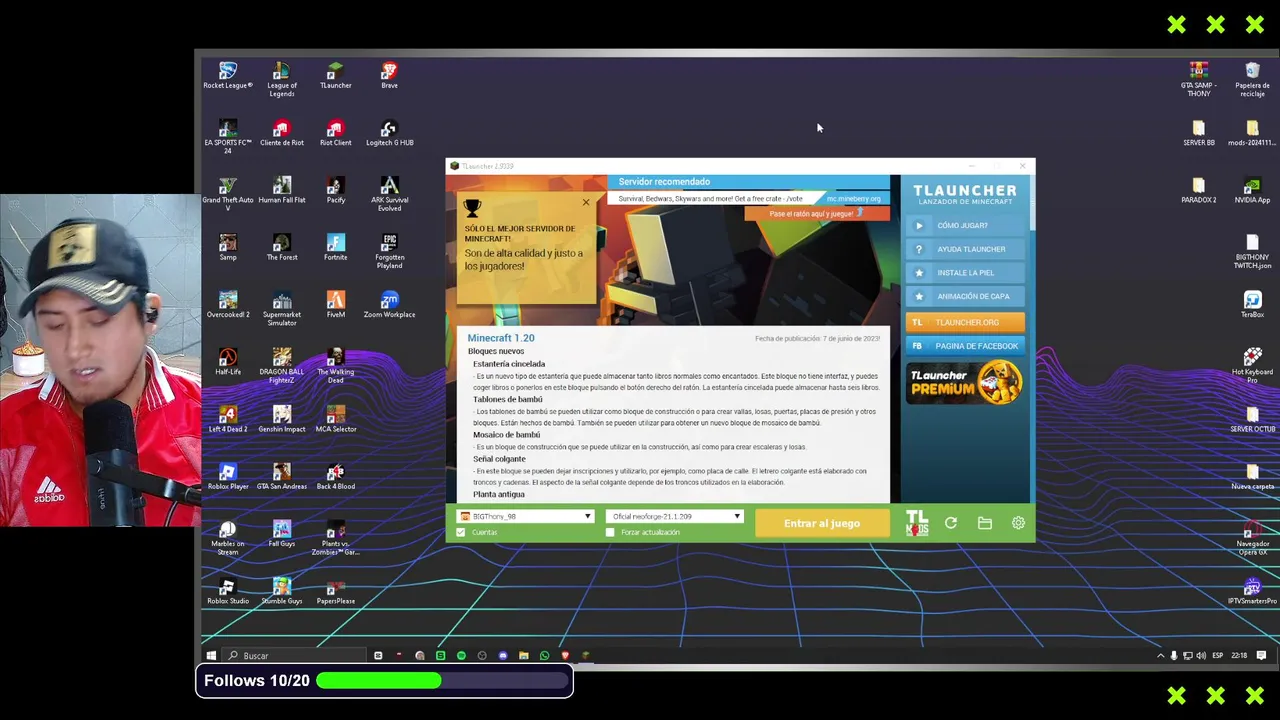The height and width of the screenshot is (720, 1280).
Task: Open Brave browser desktop icon
Action: click(389, 76)
